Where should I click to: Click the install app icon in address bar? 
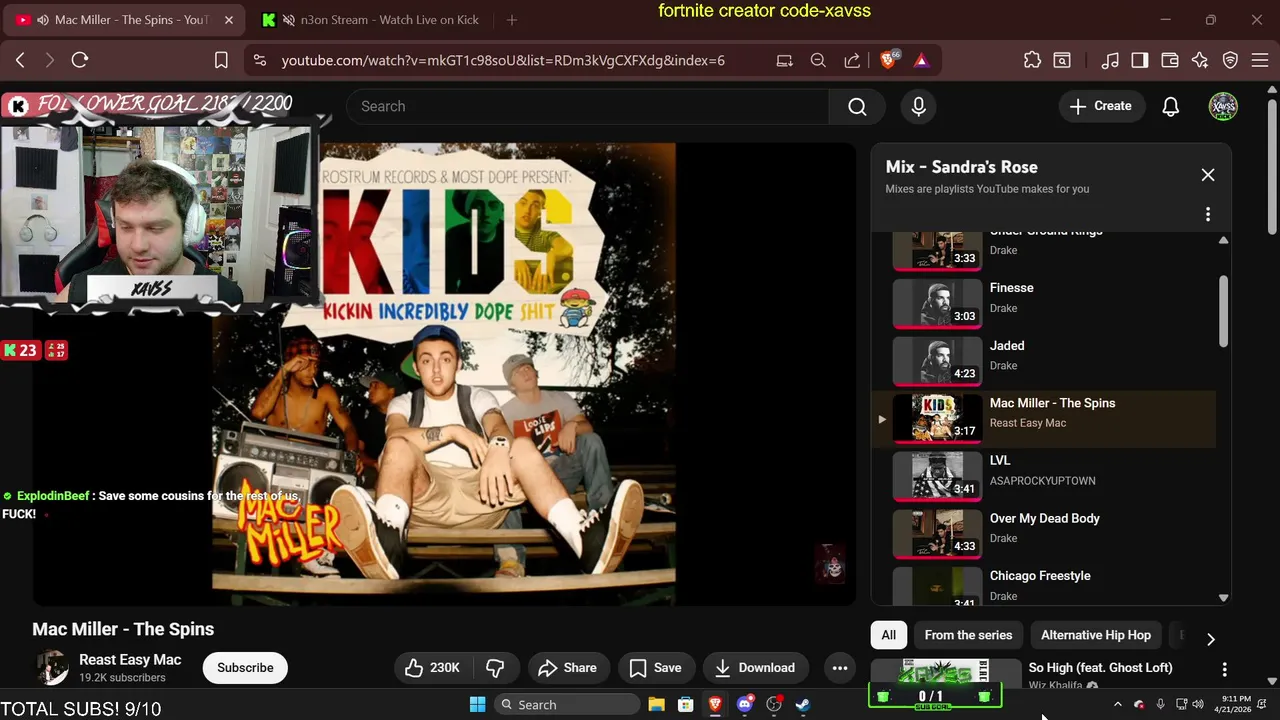[785, 60]
